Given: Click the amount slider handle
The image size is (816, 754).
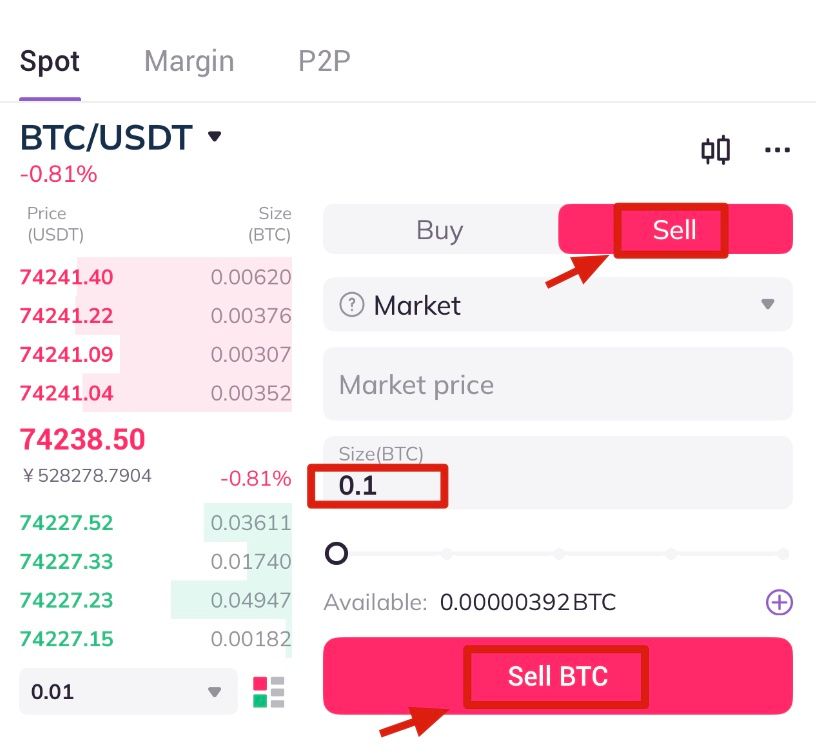Looking at the screenshot, I should (337, 553).
